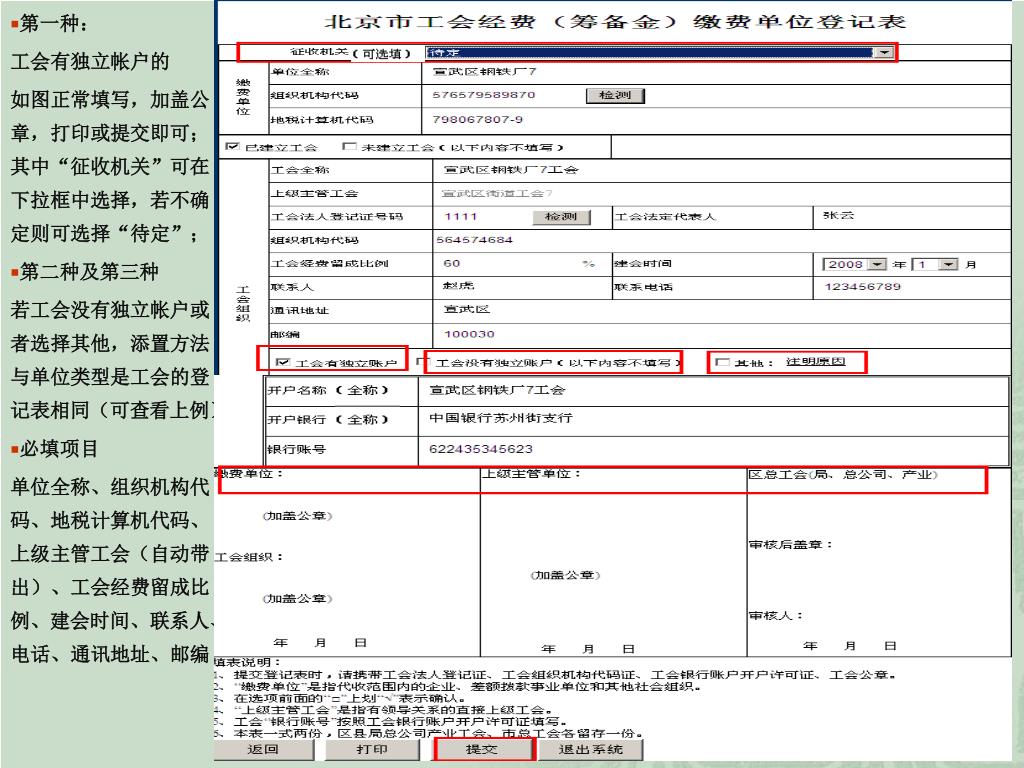Check the 其他 checkbox
Viewport: 1024px width, 768px height.
click(x=722, y=362)
